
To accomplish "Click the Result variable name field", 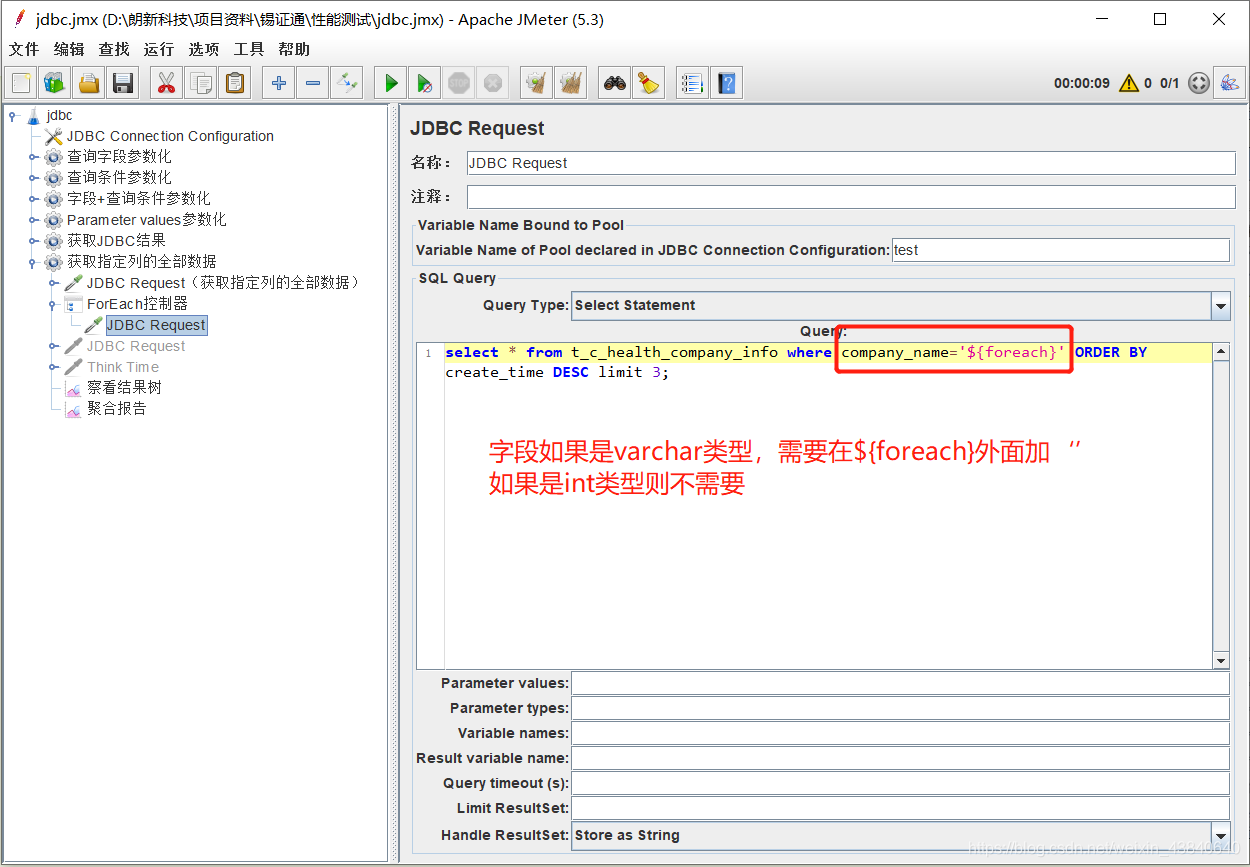I will 900,758.
